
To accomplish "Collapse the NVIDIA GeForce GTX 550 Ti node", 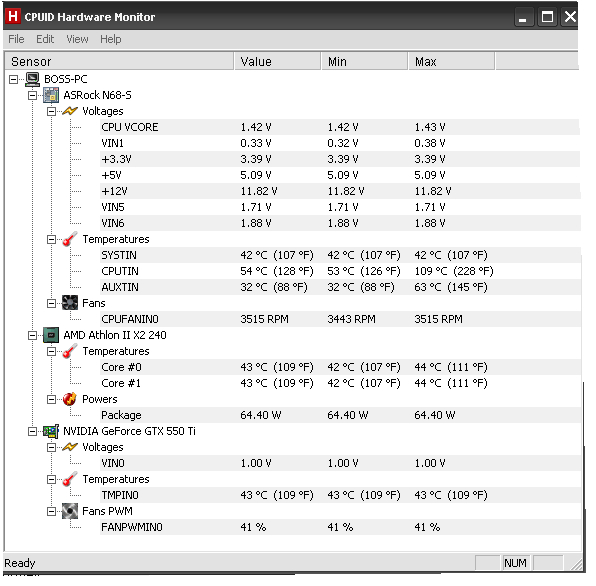I will point(32,431).
